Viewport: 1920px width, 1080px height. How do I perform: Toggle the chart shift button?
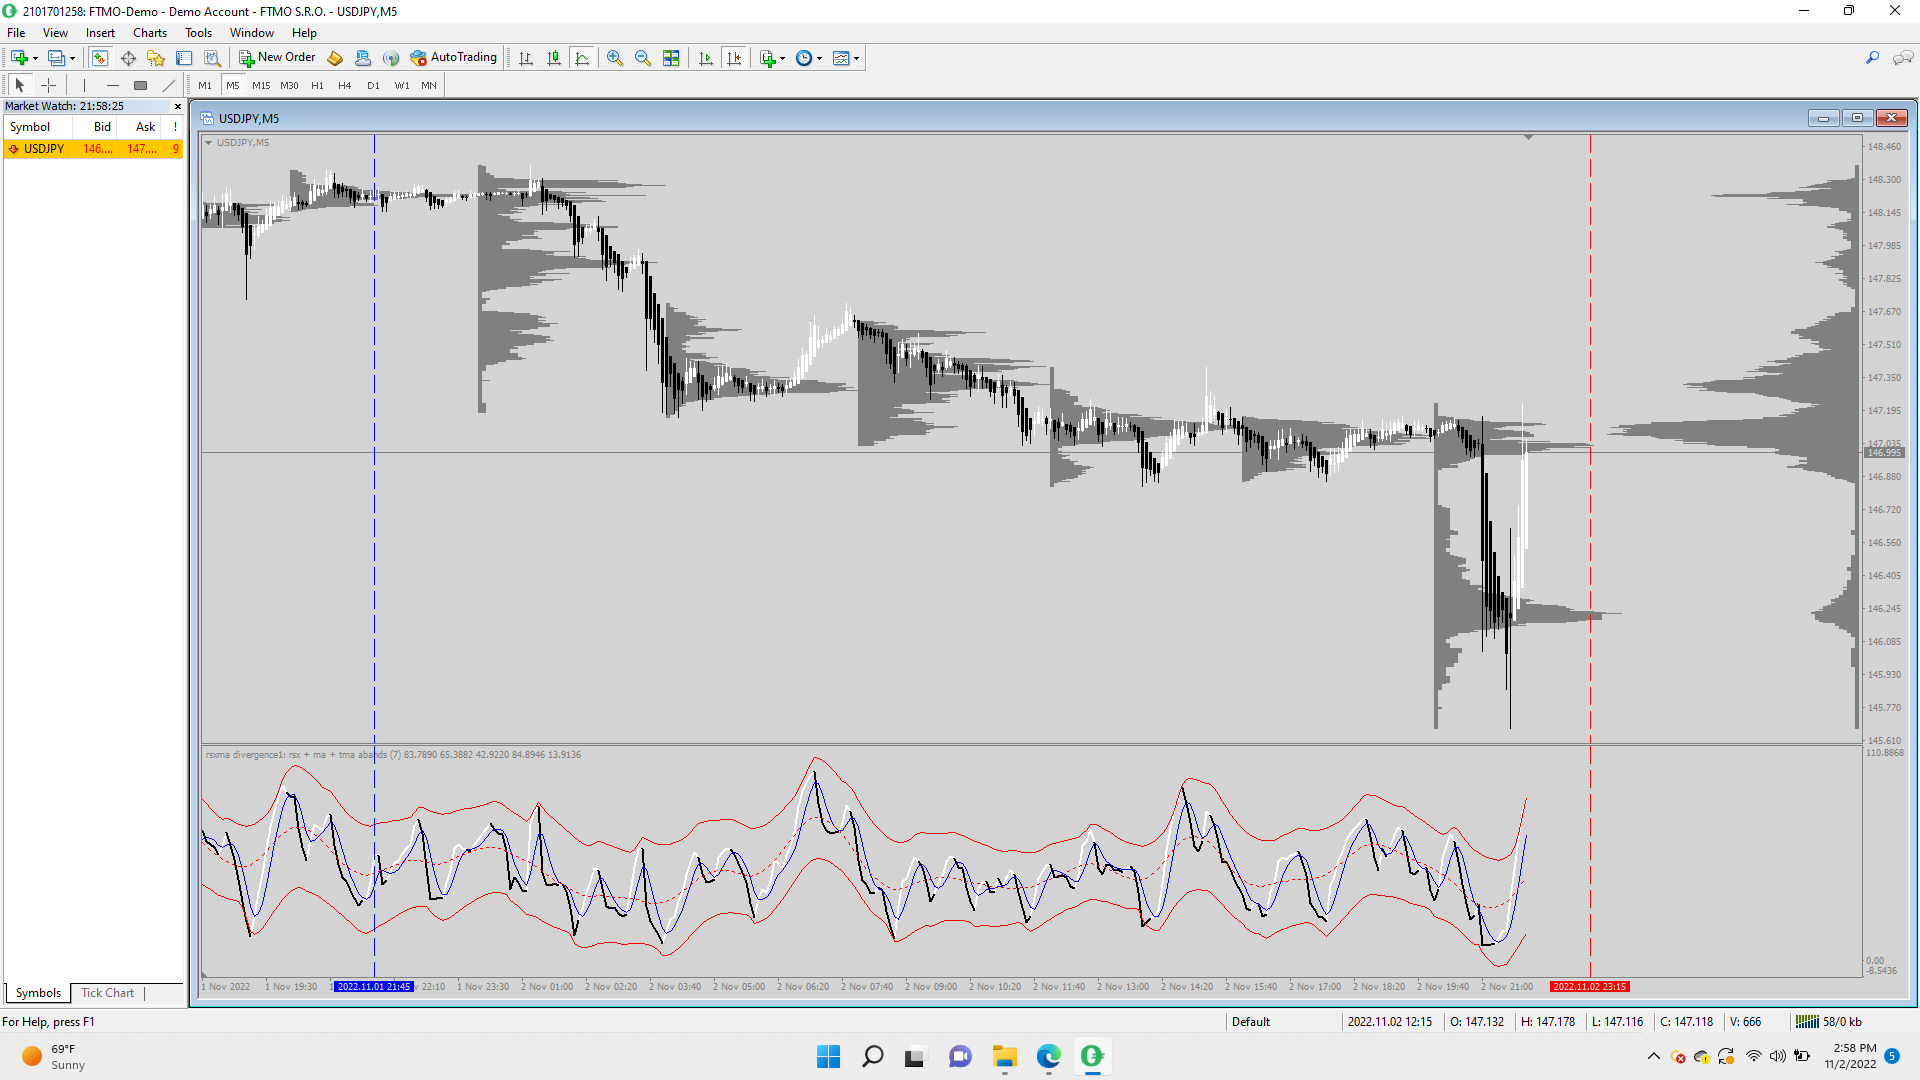[x=734, y=58]
